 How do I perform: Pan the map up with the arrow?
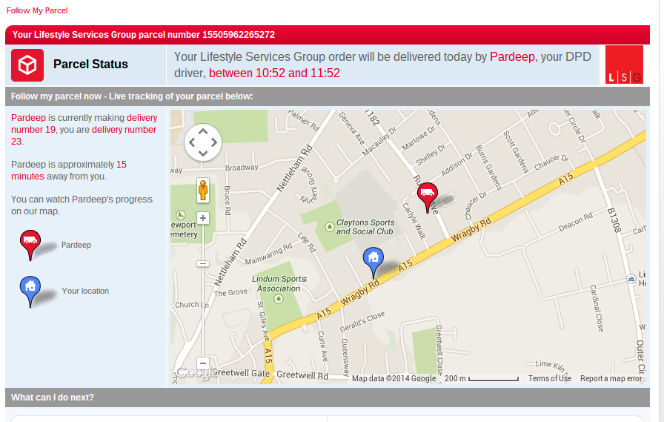203,132
